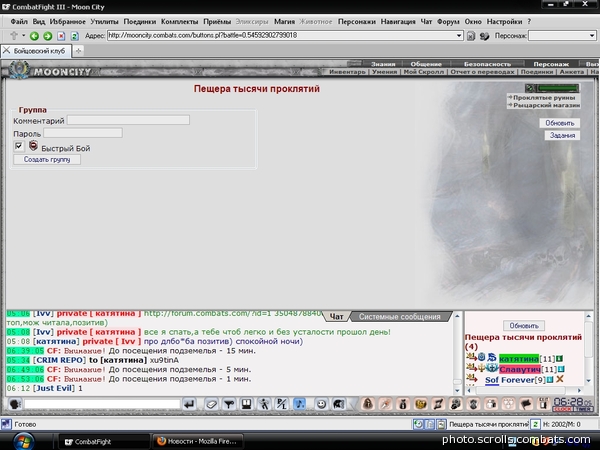The height and width of the screenshot is (450, 600).
Task: Open the Магия menu
Action: coord(284,21)
